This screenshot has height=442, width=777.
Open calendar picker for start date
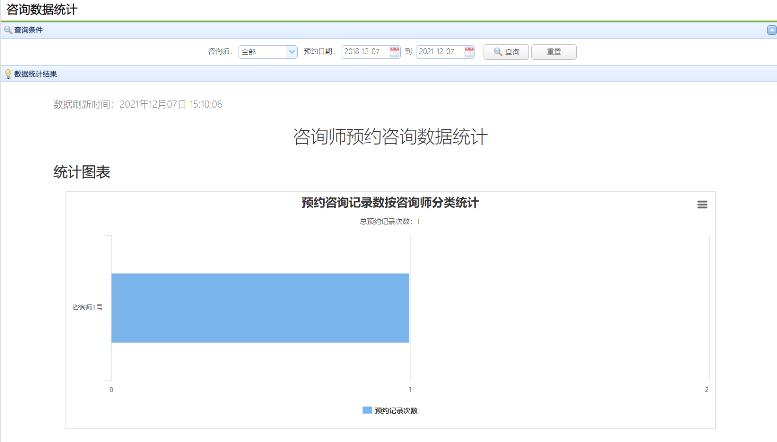pos(394,52)
